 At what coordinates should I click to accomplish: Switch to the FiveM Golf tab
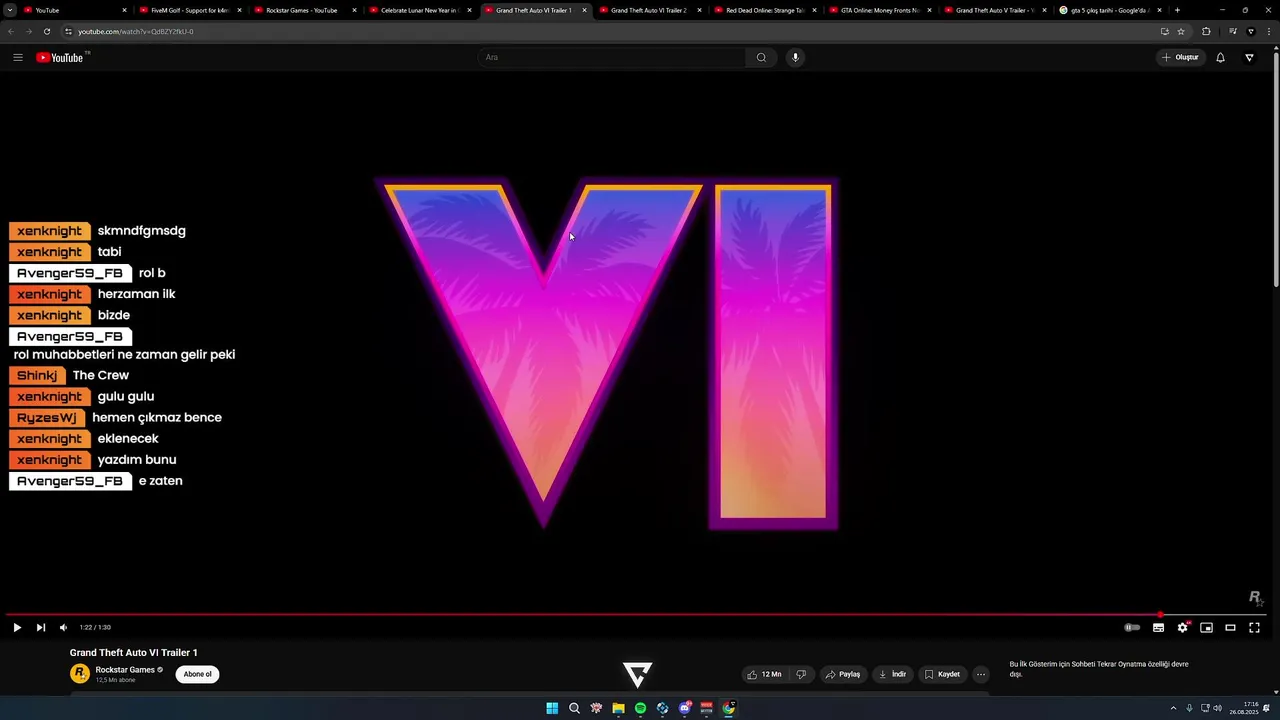coord(190,10)
